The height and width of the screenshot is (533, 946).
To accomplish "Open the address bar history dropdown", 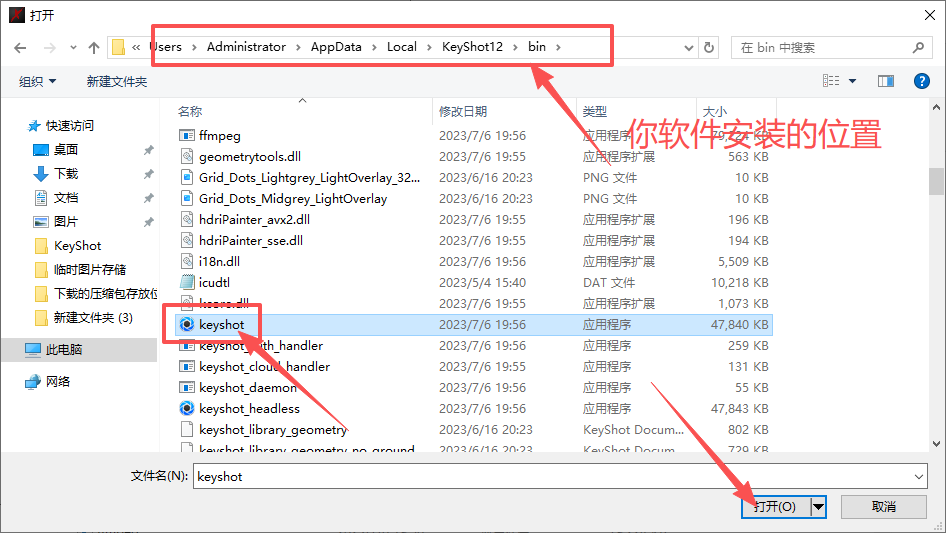I will [688, 48].
